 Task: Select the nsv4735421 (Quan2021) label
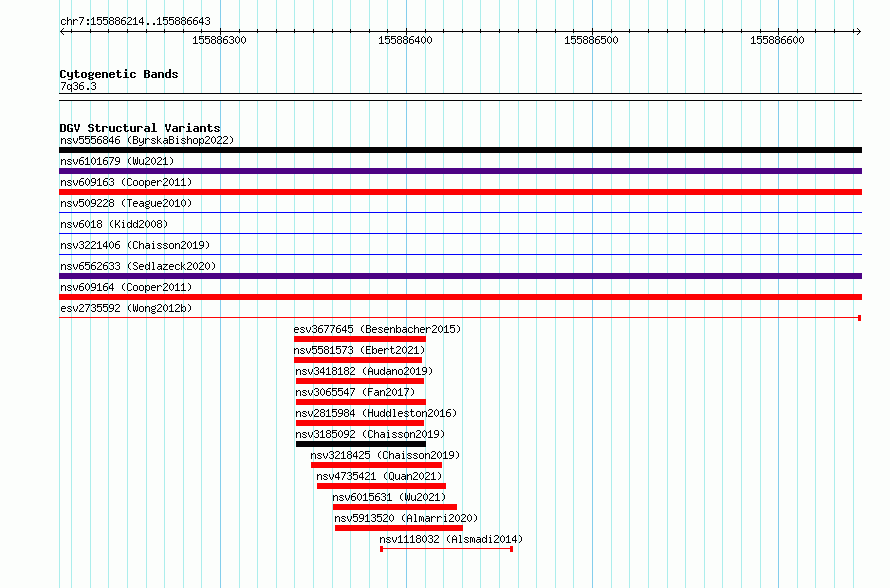379,476
